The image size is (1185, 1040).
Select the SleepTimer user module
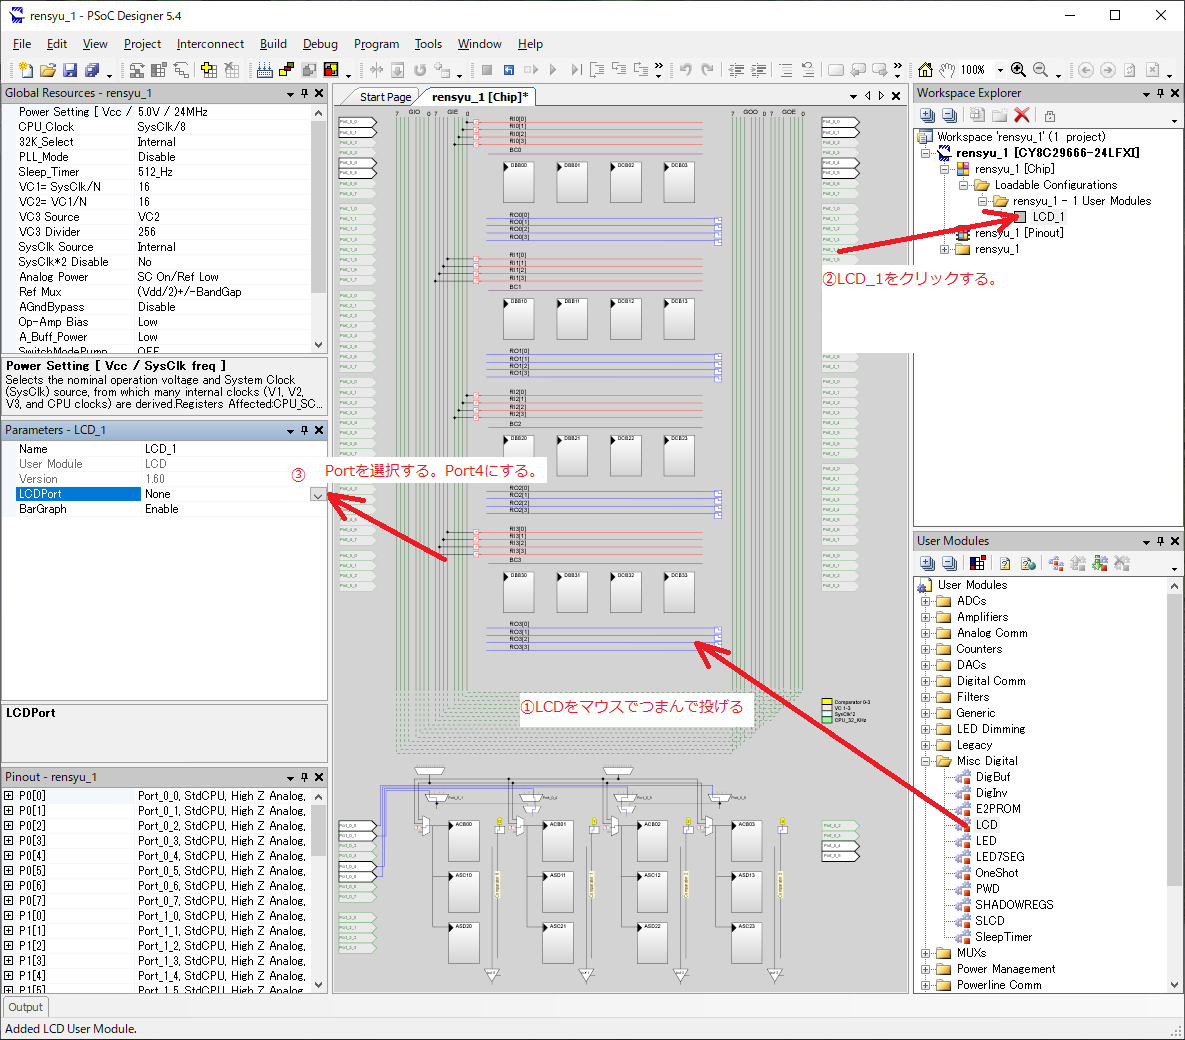pyautogui.click(x=1003, y=937)
